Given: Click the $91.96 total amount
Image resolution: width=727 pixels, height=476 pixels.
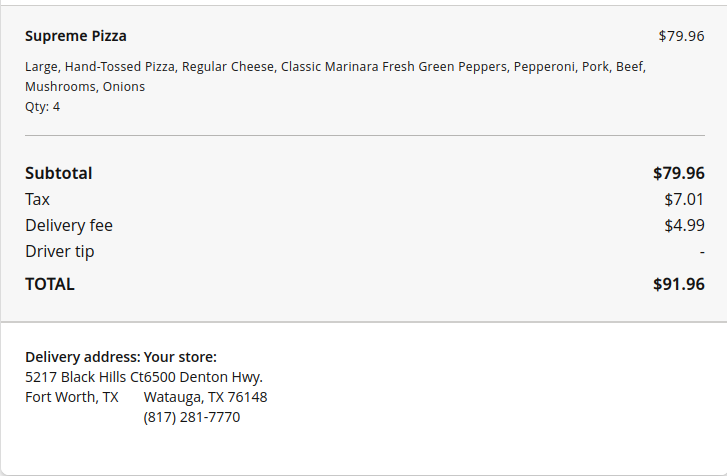Looking at the screenshot, I should (678, 284).
